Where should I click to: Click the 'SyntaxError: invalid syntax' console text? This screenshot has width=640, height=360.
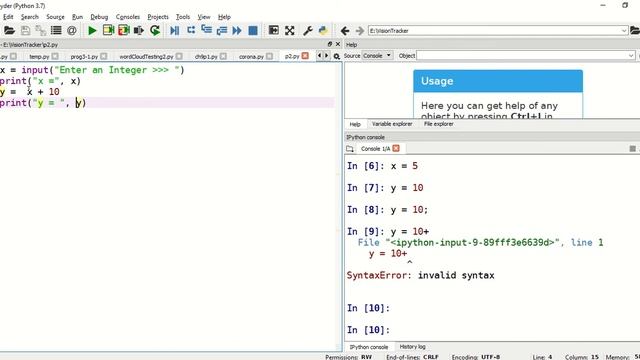420,275
